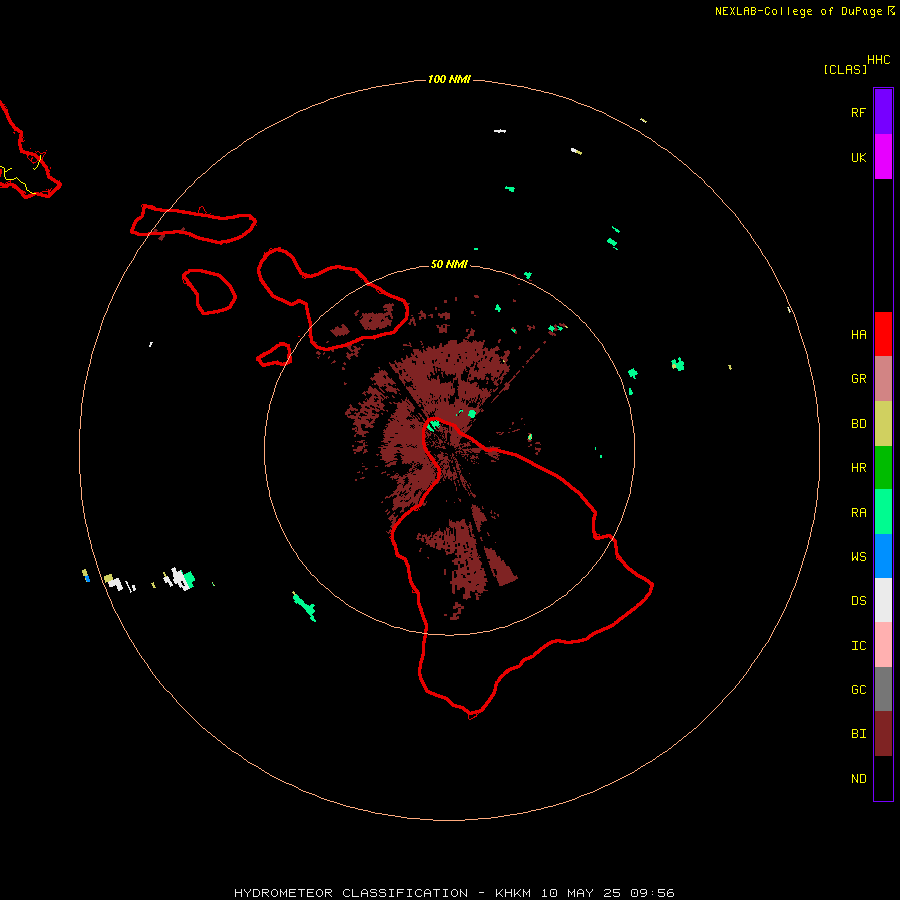This screenshot has width=900, height=900.
Task: Click the HA red legend swatch
Action: pyautogui.click(x=883, y=334)
